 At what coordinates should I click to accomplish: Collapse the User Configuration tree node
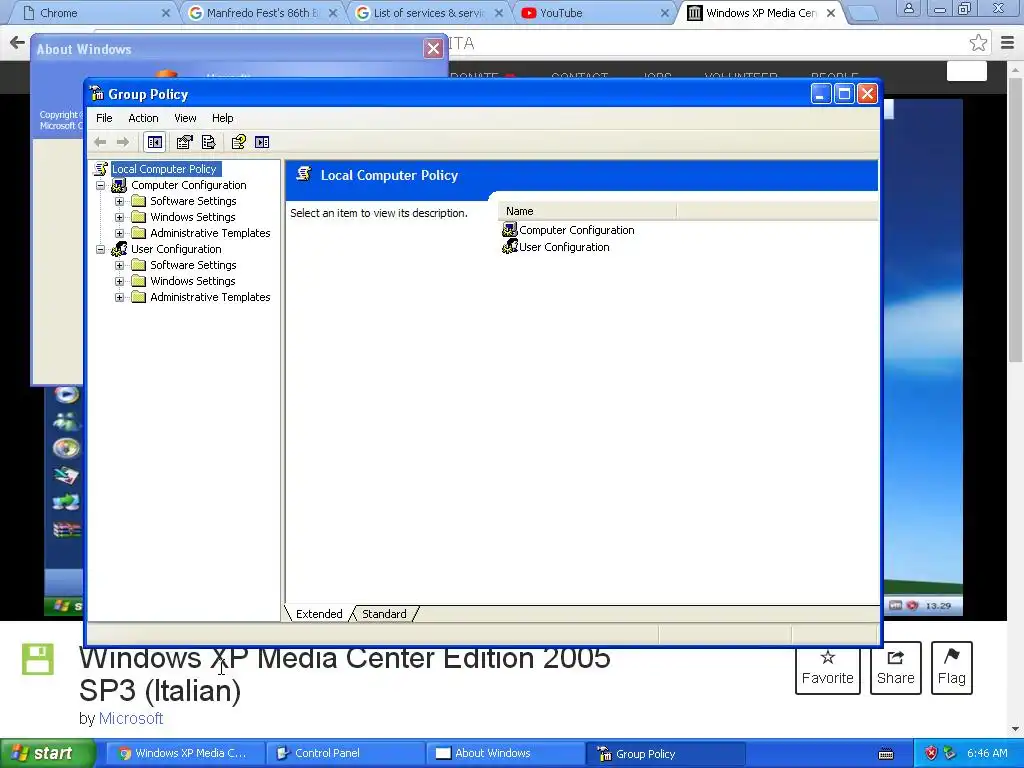click(x=101, y=249)
